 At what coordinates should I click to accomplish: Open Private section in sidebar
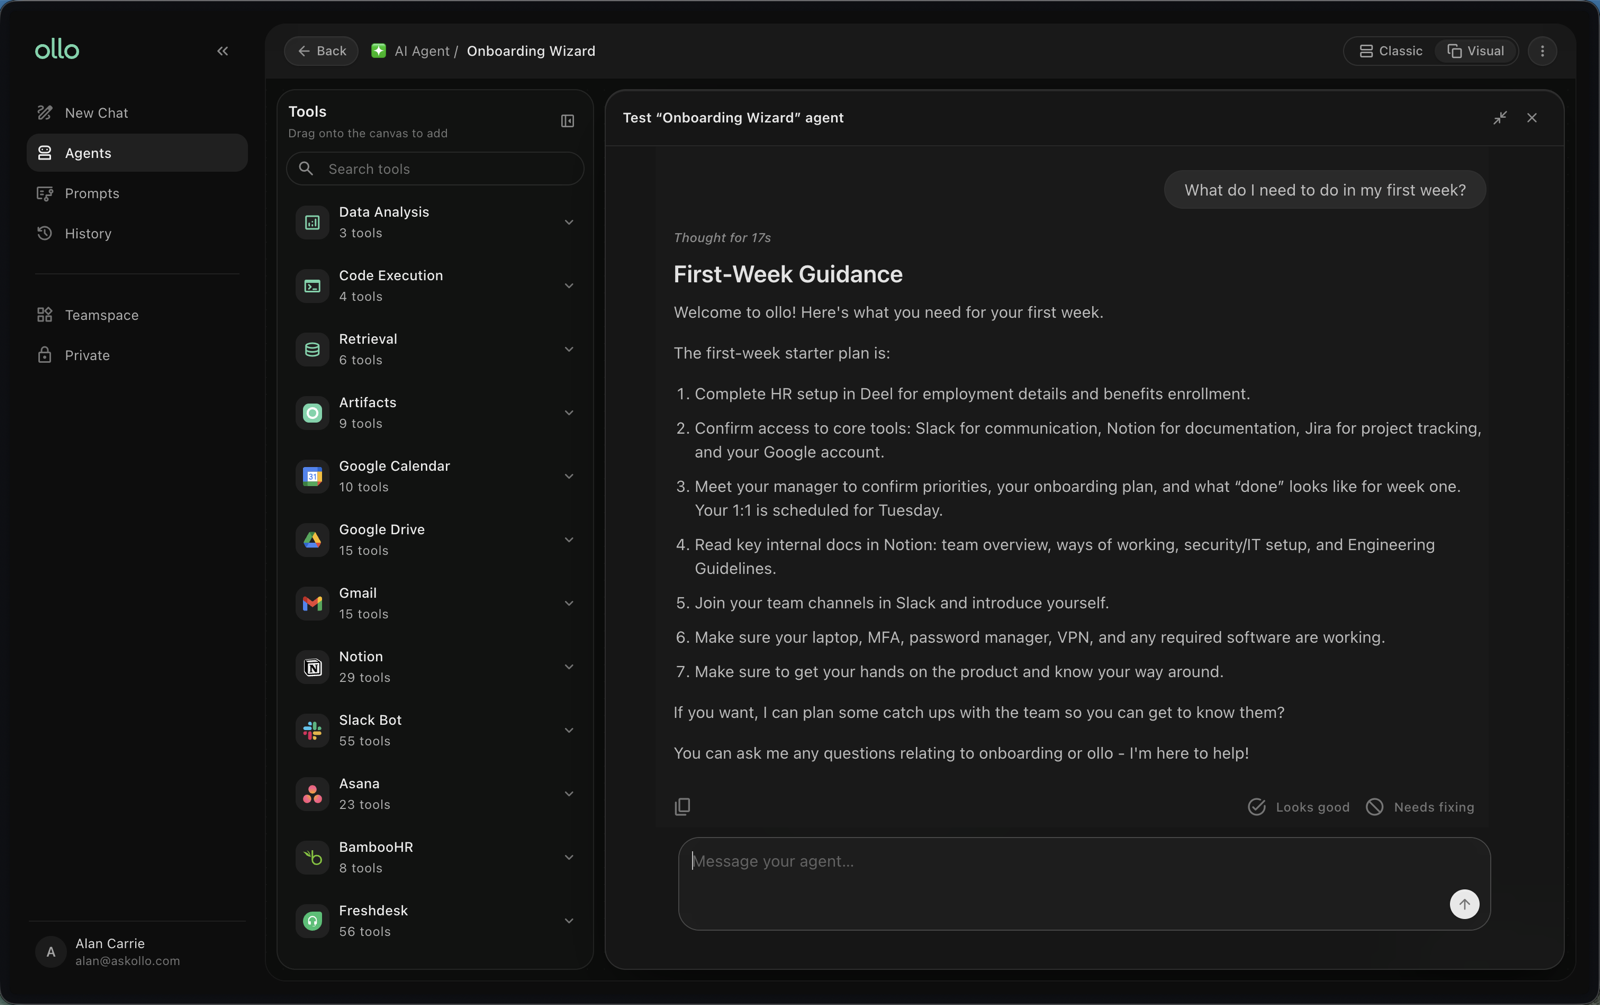[x=137, y=355]
